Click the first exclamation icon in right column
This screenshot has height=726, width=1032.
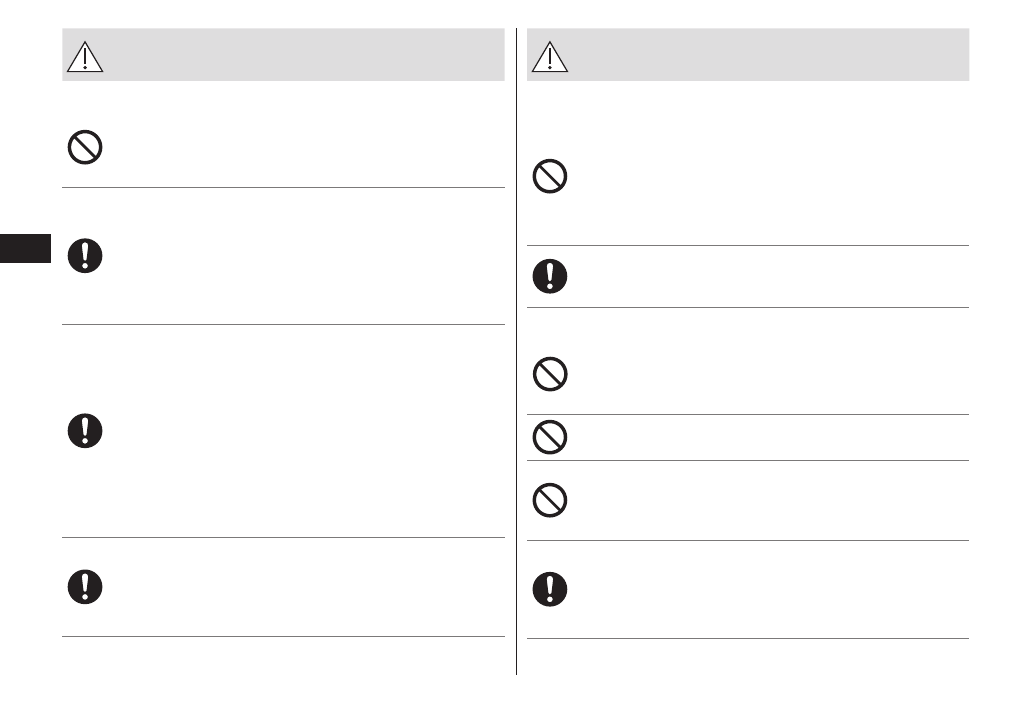(x=550, y=276)
